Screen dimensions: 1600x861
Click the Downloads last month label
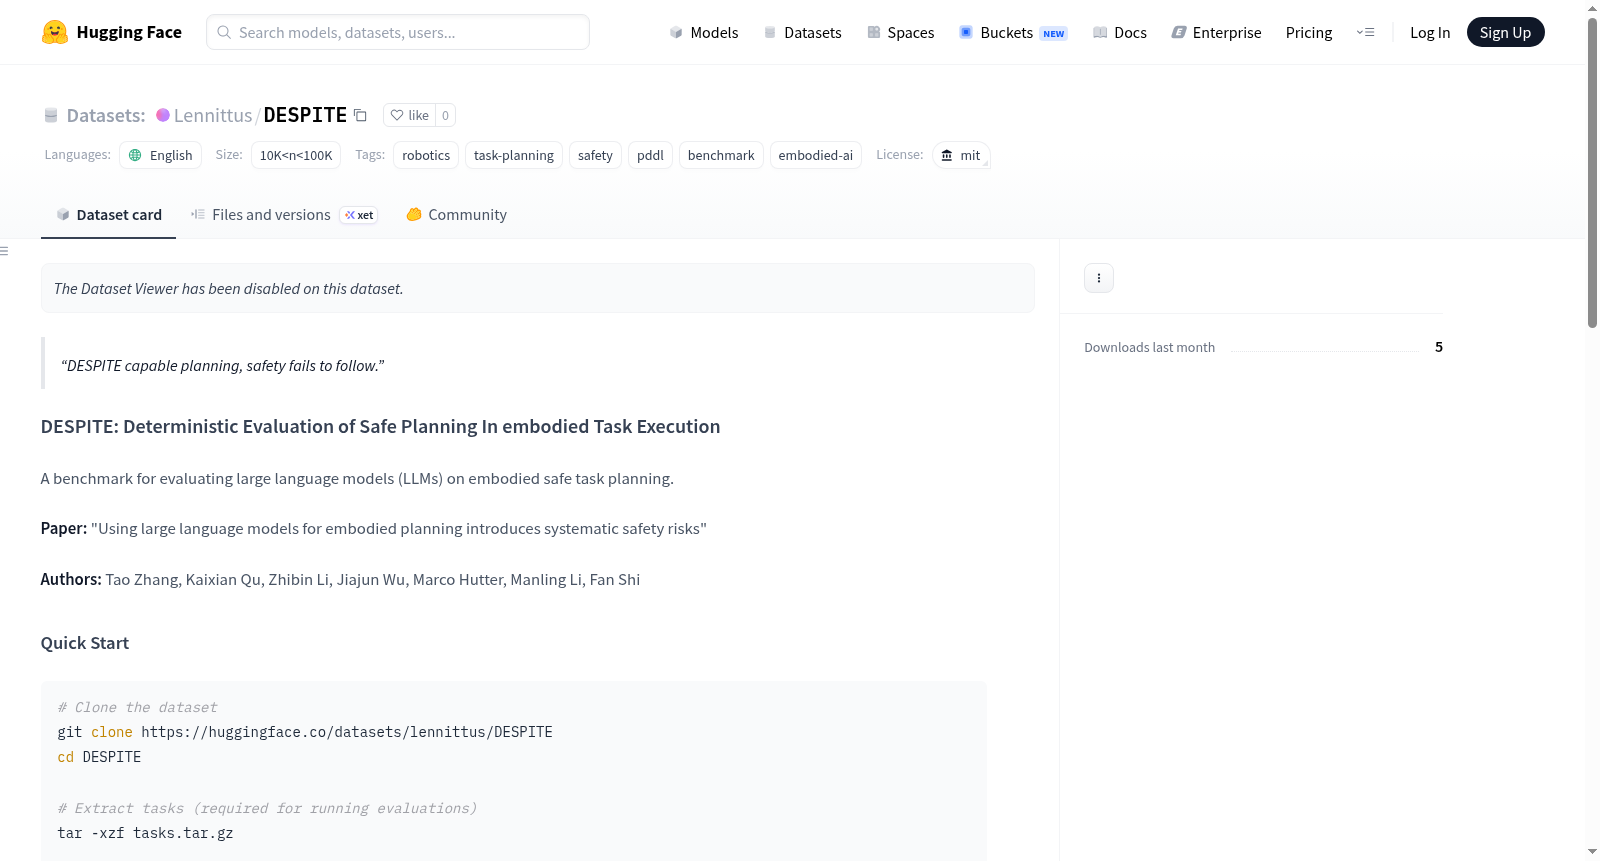(x=1150, y=347)
